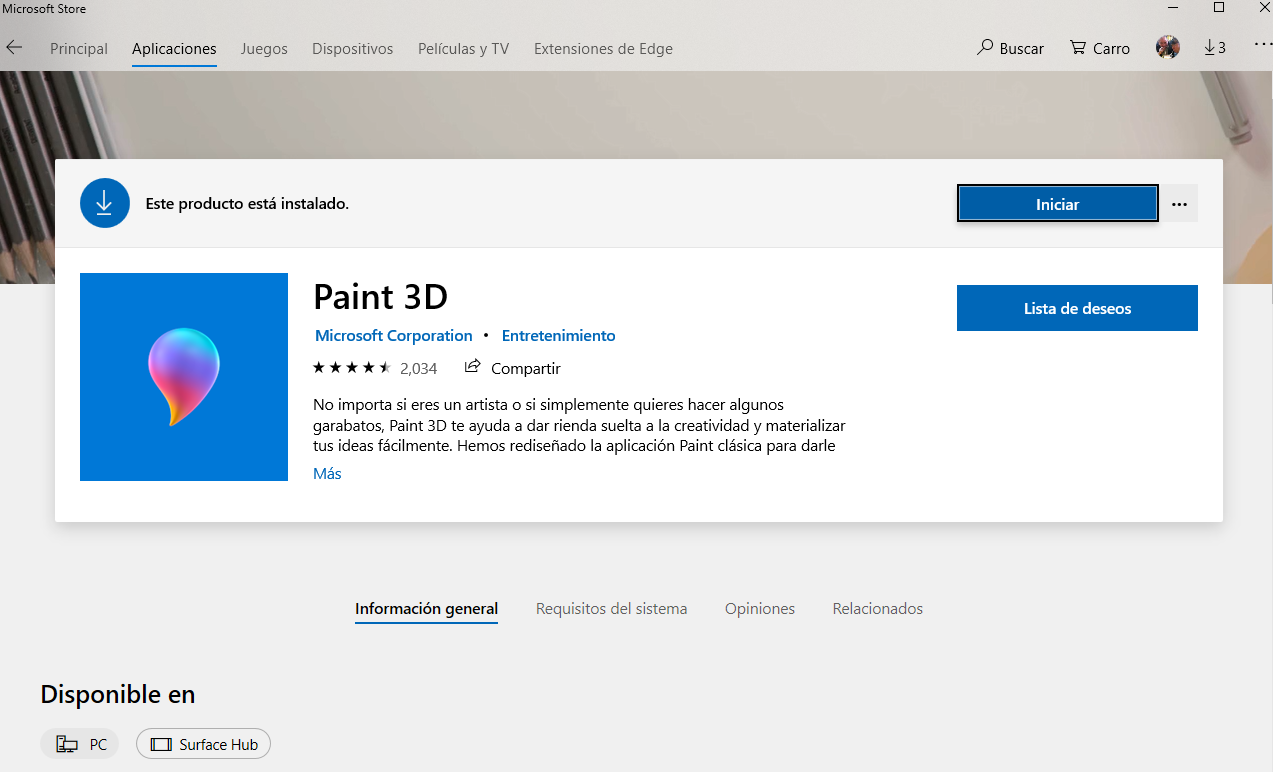Expand the description with Más
The width and height of the screenshot is (1273, 772).
coord(327,474)
